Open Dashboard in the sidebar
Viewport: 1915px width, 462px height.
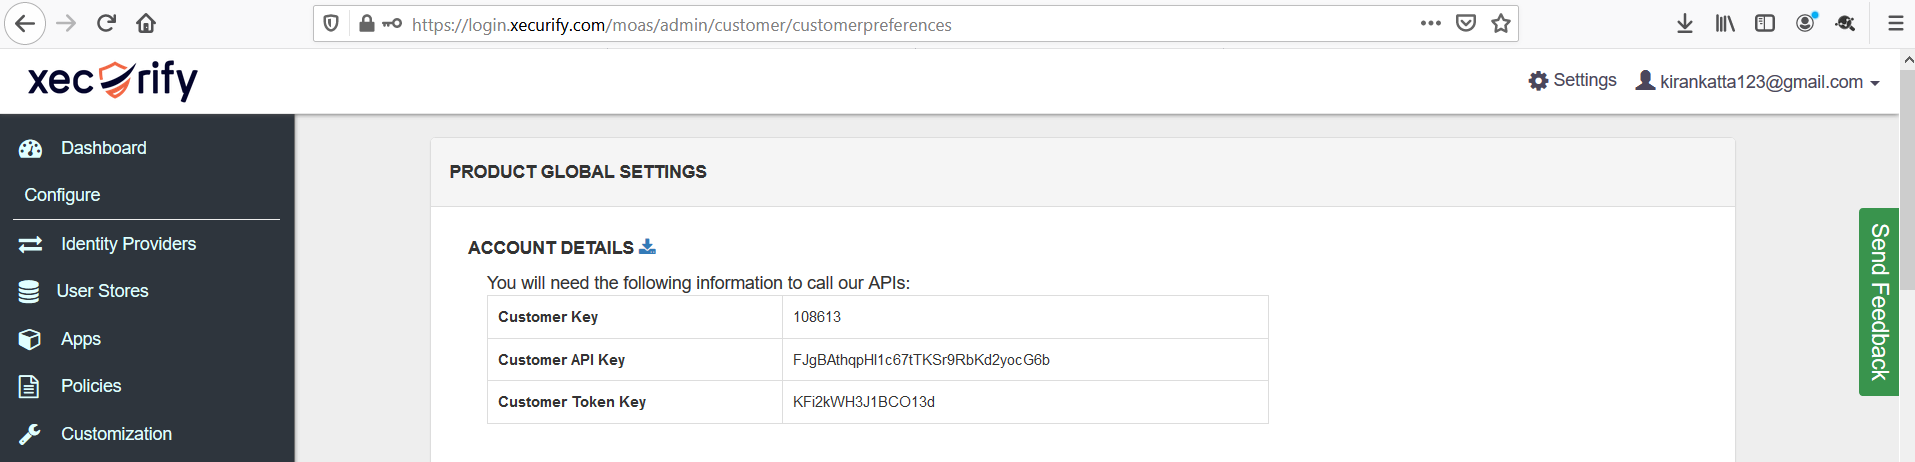coord(104,148)
